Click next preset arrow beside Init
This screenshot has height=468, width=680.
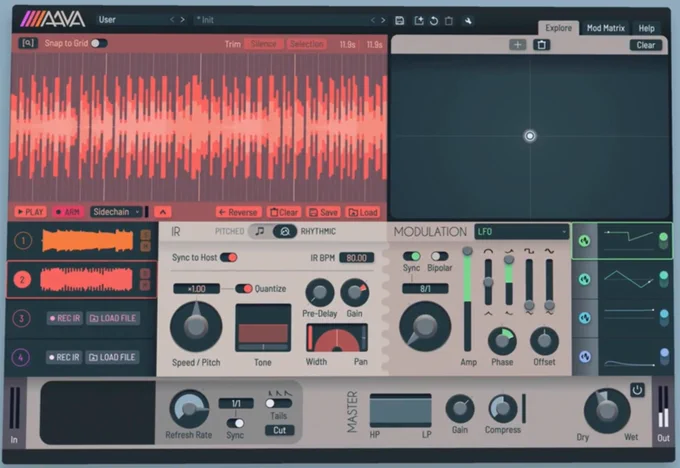tap(383, 20)
